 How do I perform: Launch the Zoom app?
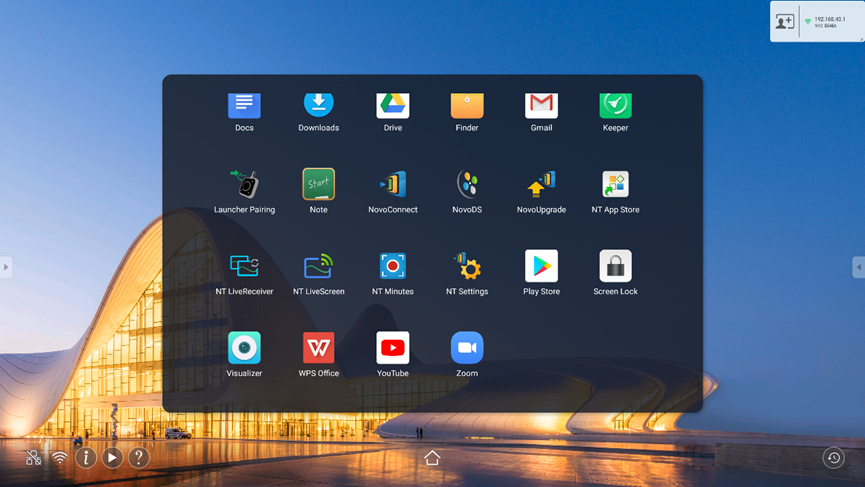[x=467, y=347]
